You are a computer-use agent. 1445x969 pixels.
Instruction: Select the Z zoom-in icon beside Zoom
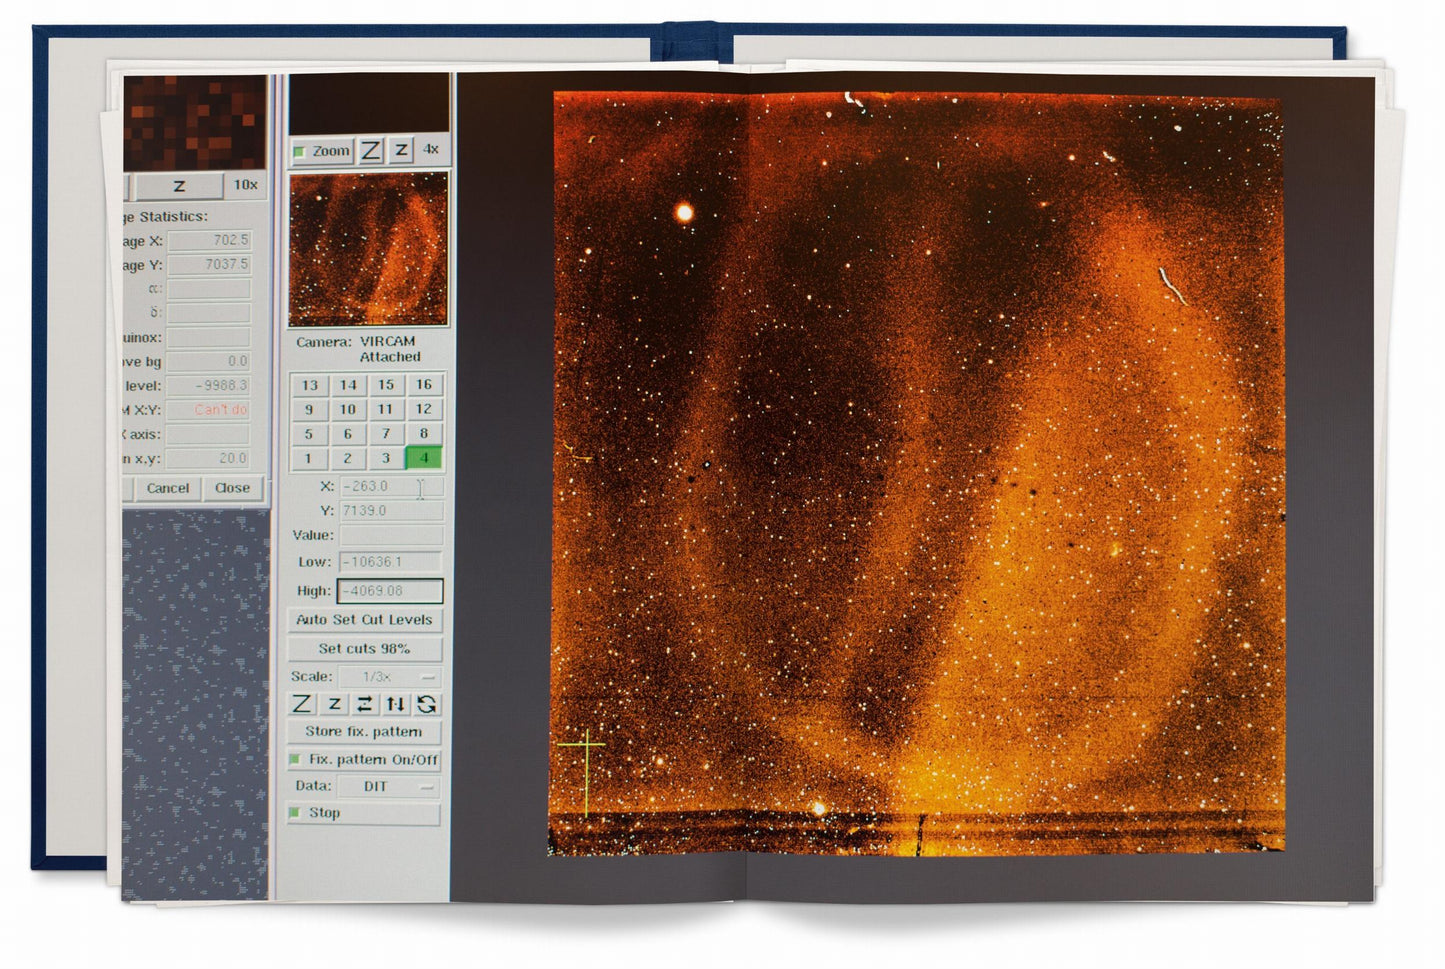click(370, 151)
